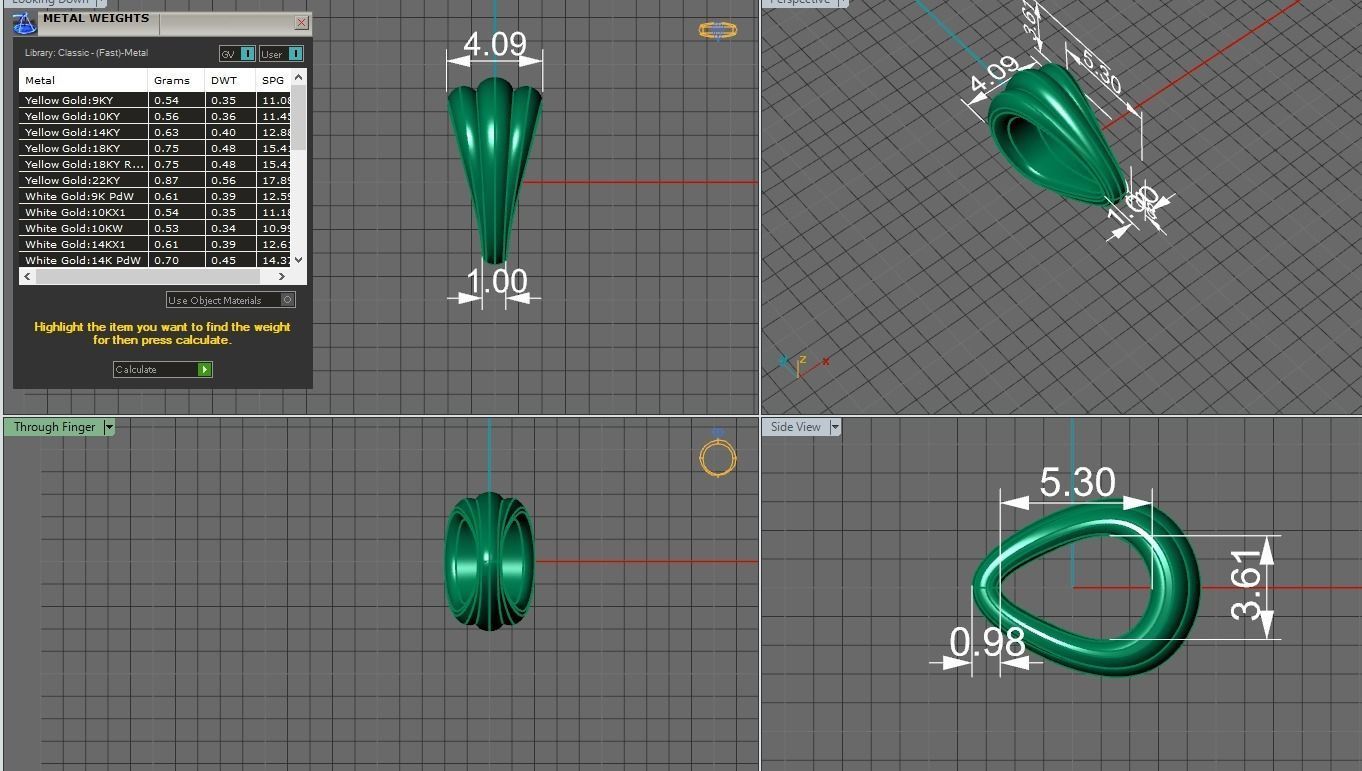Select the White Gold:14K PdW row

tap(155, 260)
